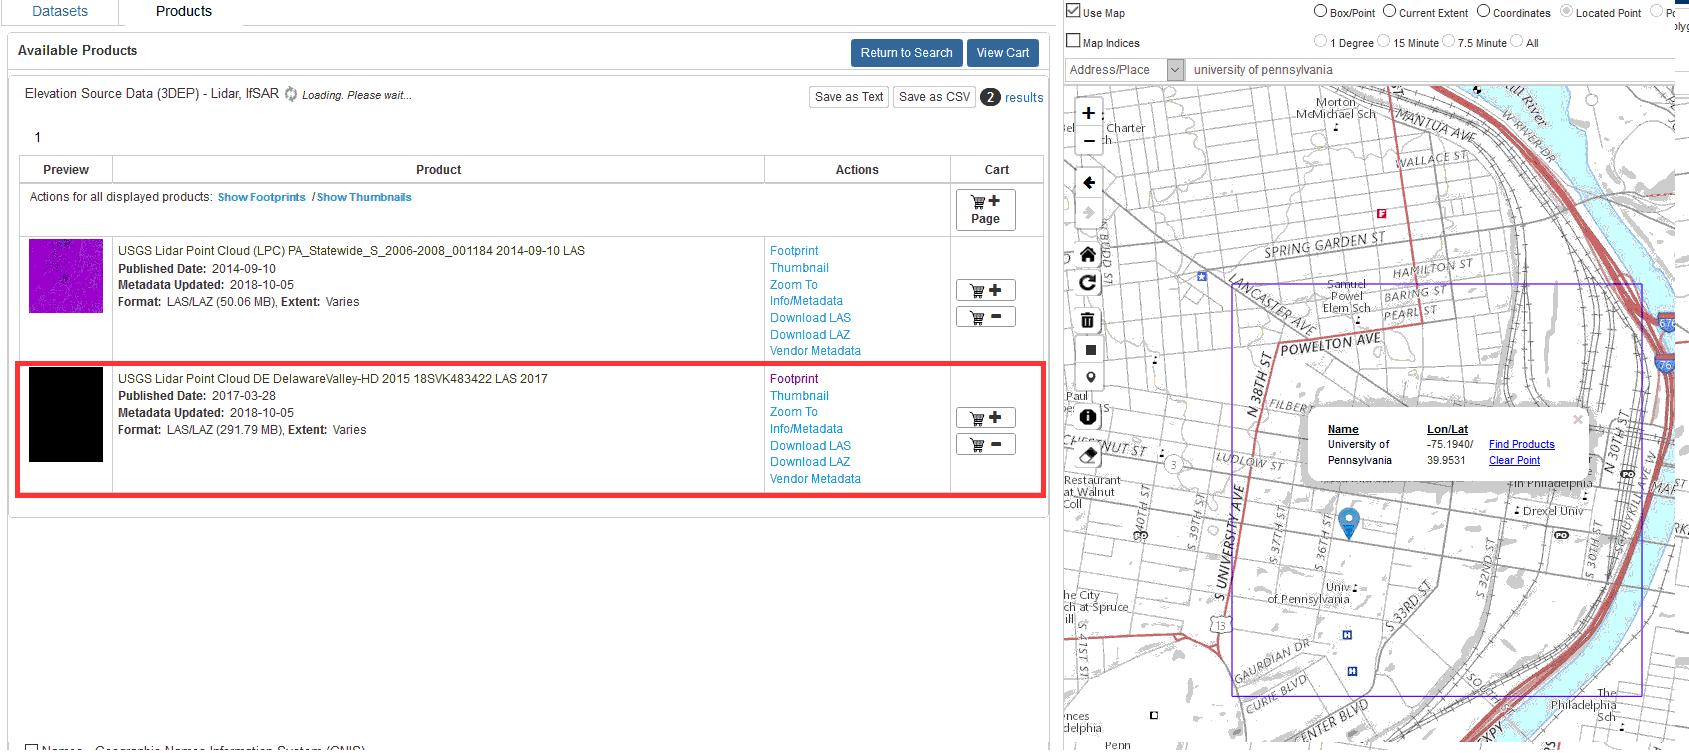
Task: Reset map to home extent
Action: point(1089,254)
